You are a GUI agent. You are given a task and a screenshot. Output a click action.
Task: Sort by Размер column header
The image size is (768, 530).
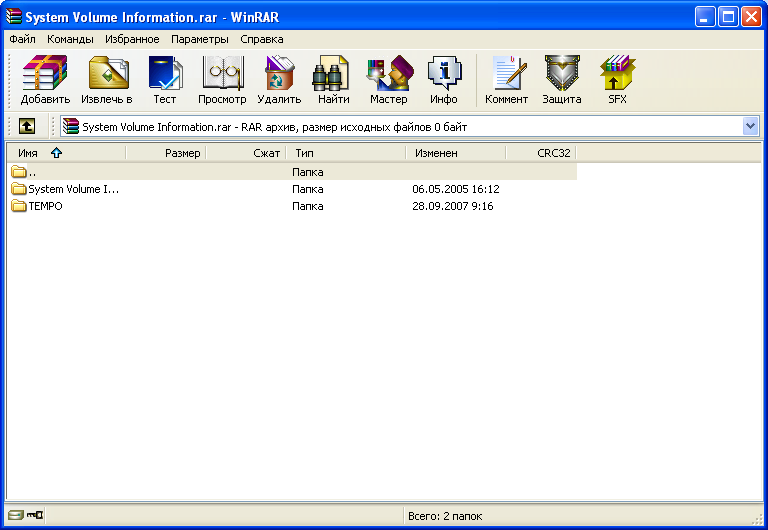tap(166, 153)
